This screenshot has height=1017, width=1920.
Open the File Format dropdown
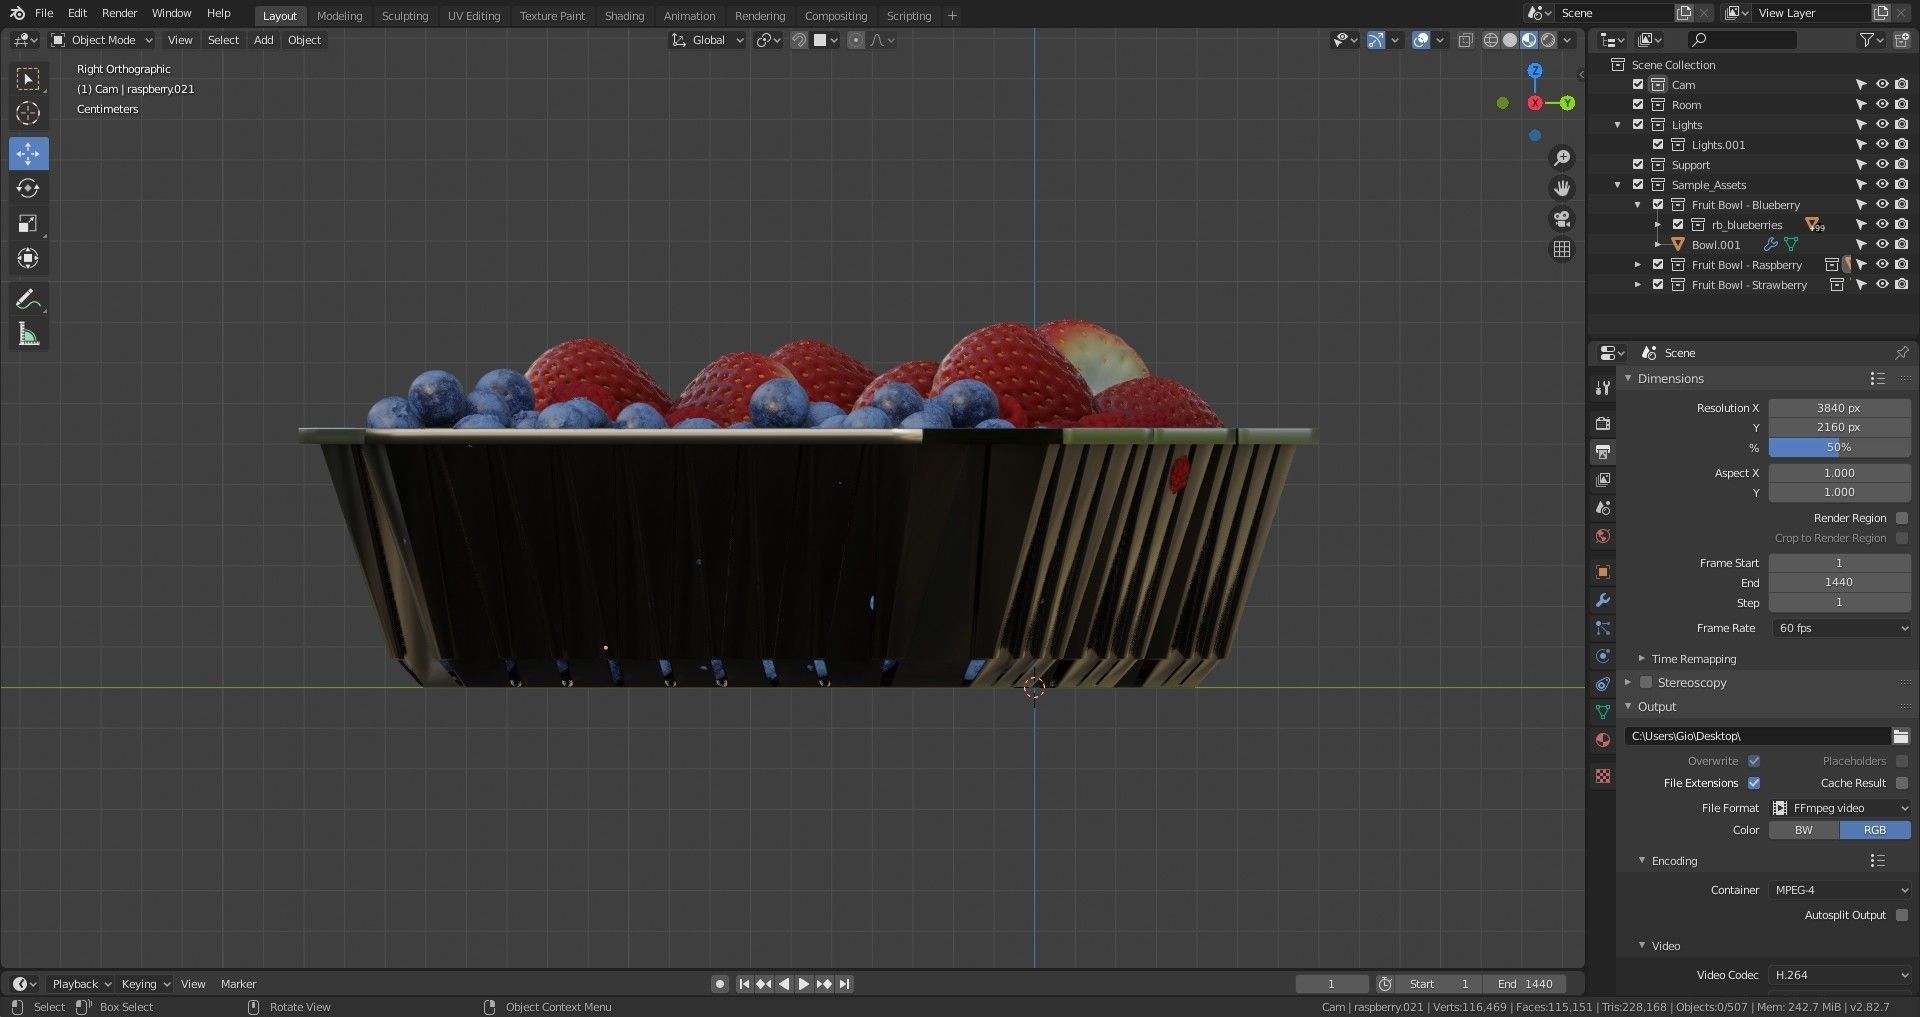[x=1840, y=808]
